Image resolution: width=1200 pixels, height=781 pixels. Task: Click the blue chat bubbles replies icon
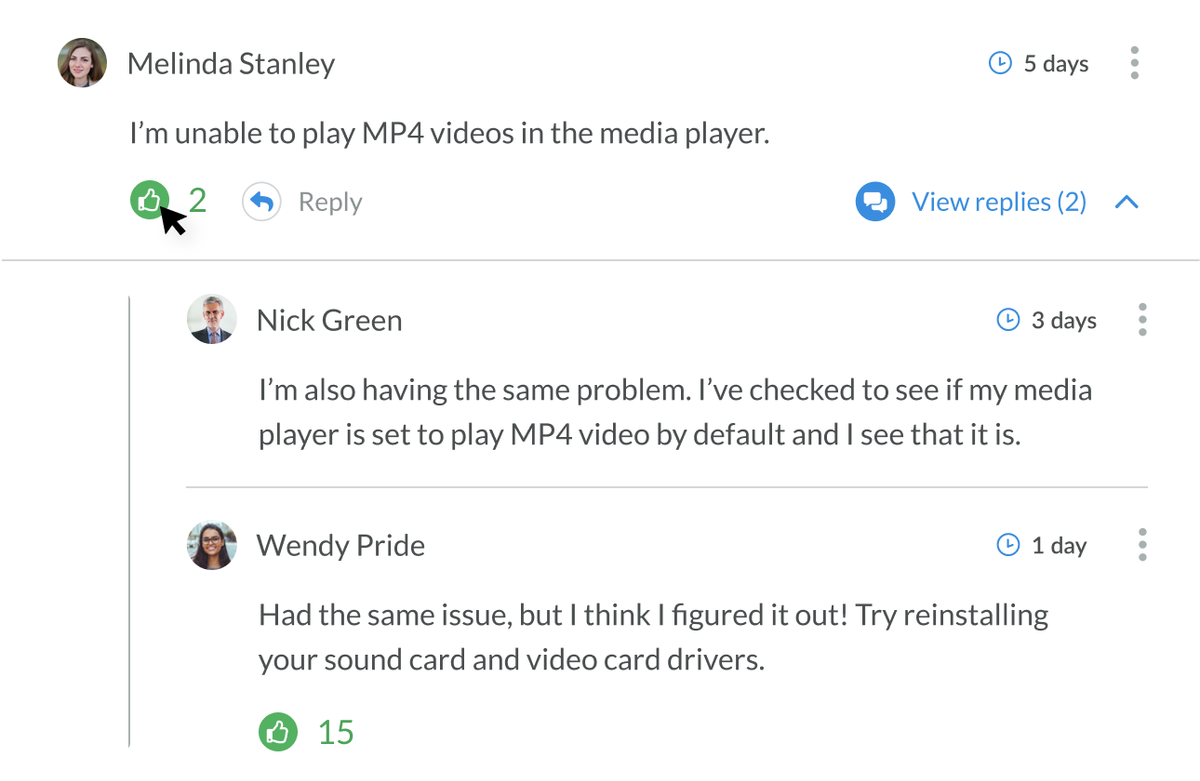tap(875, 202)
